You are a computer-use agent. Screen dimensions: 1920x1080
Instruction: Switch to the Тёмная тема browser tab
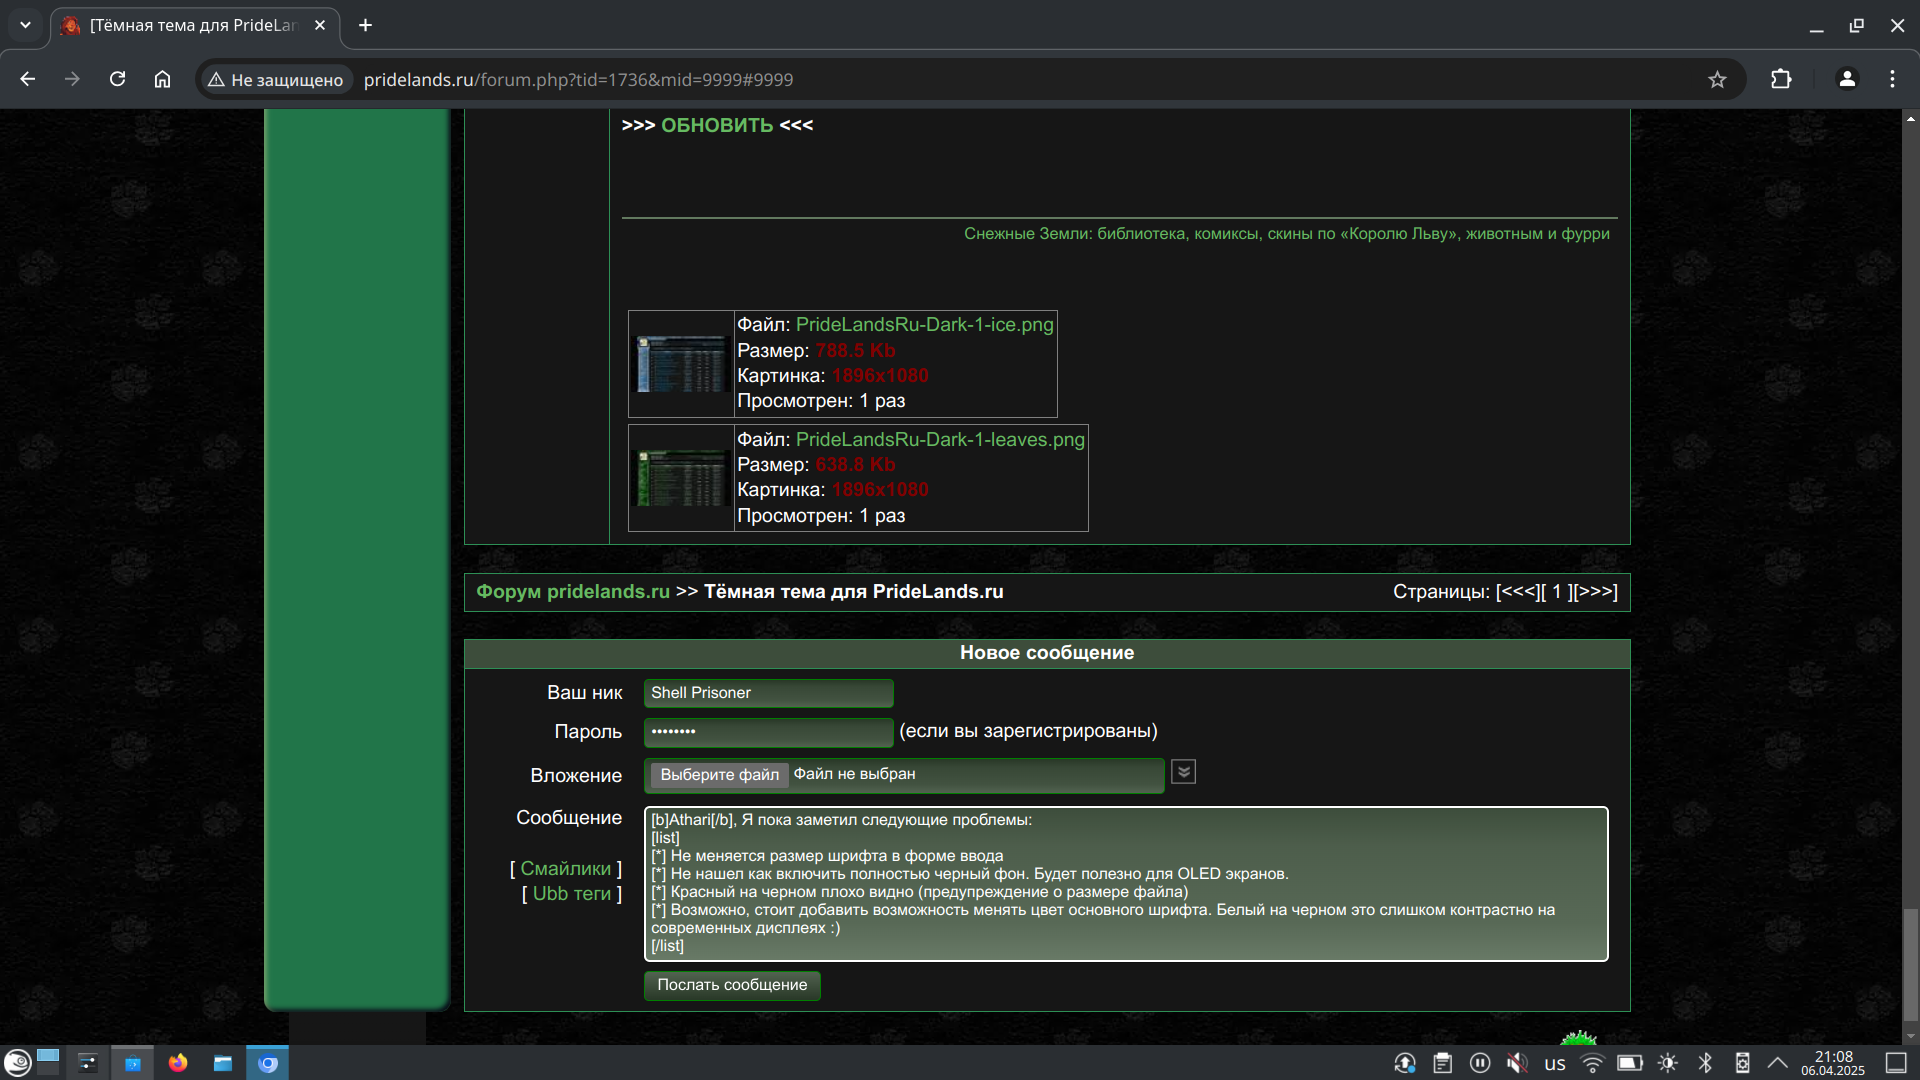point(192,25)
